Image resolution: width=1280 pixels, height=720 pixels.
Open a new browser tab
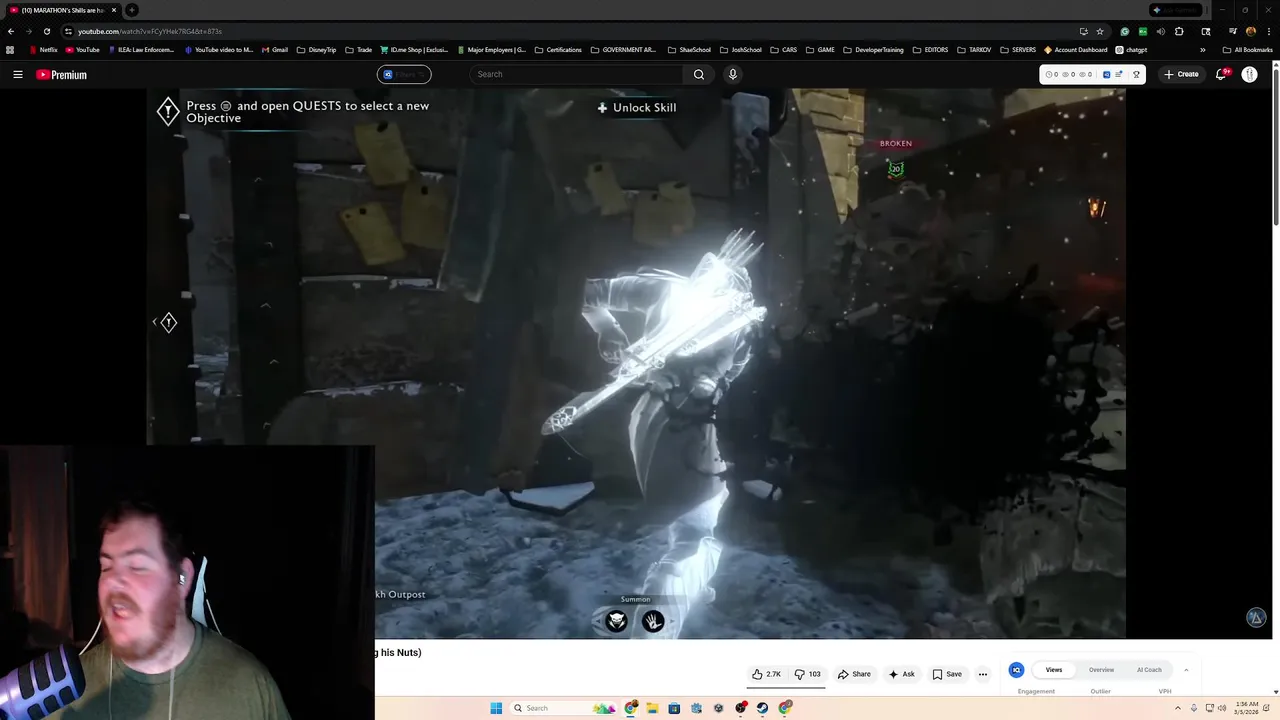131,10
